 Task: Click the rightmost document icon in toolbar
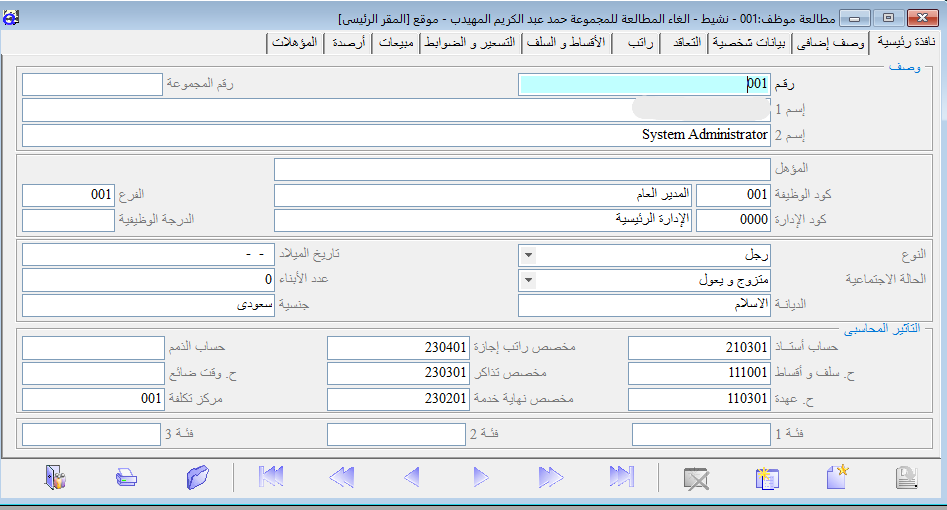click(x=906, y=477)
